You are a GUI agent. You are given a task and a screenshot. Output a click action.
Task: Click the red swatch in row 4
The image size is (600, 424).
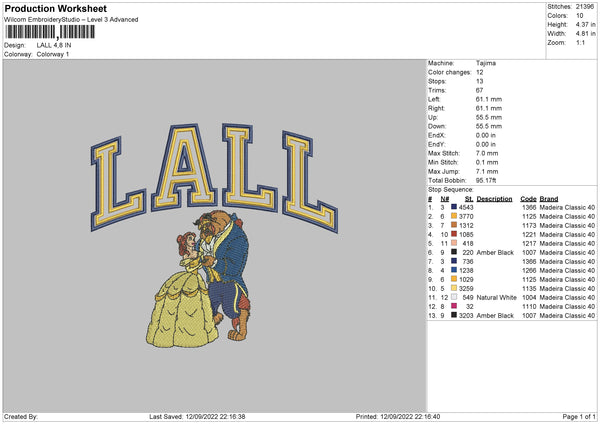454,234
